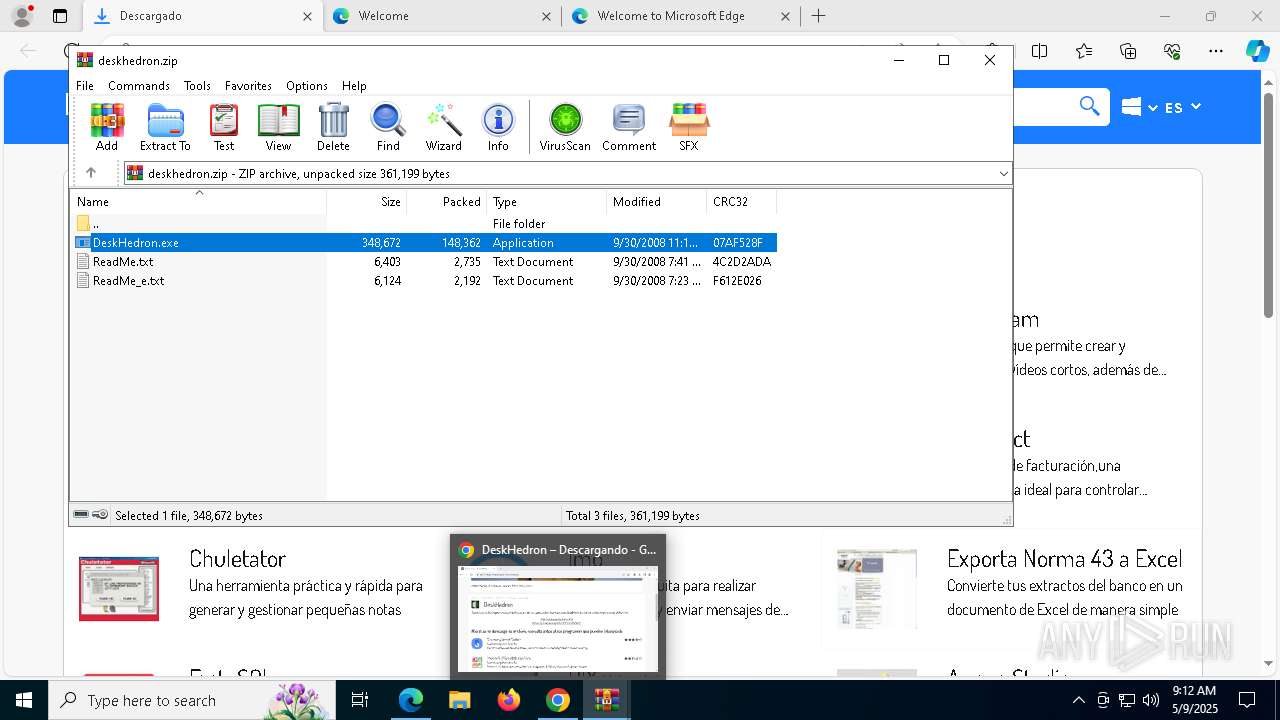The image size is (1280, 720).
Task: Open File Explorer from the taskbar
Action: (460, 700)
